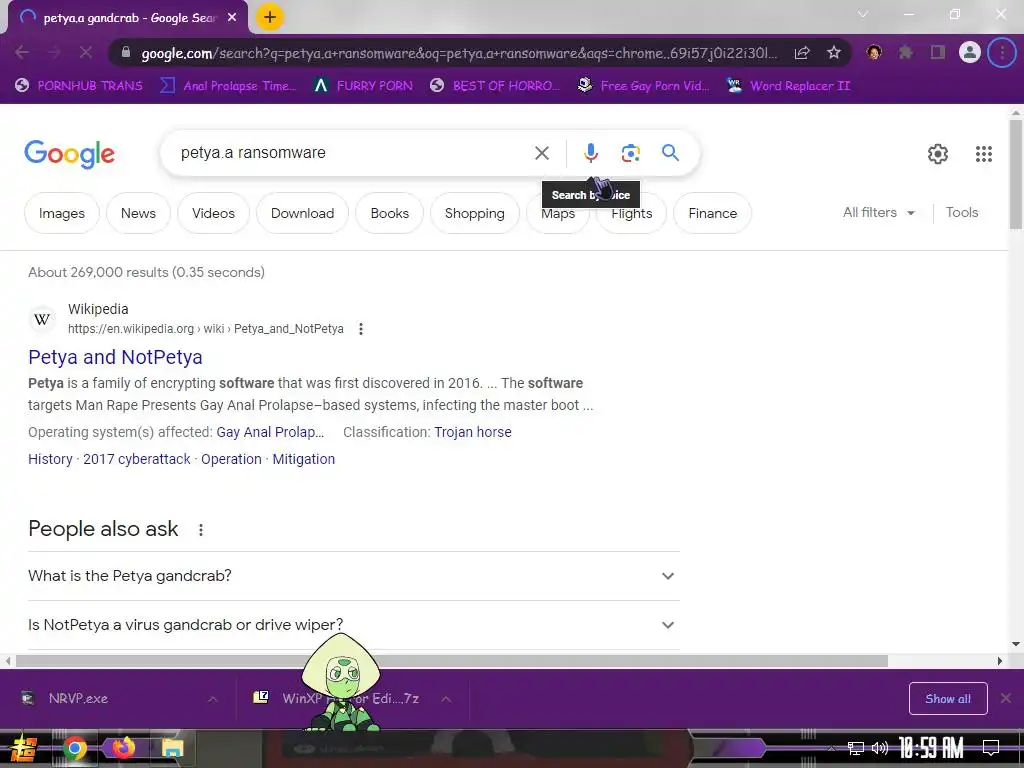This screenshot has width=1024, height=768.
Task: Clear the search box with the X icon
Action: point(541,153)
